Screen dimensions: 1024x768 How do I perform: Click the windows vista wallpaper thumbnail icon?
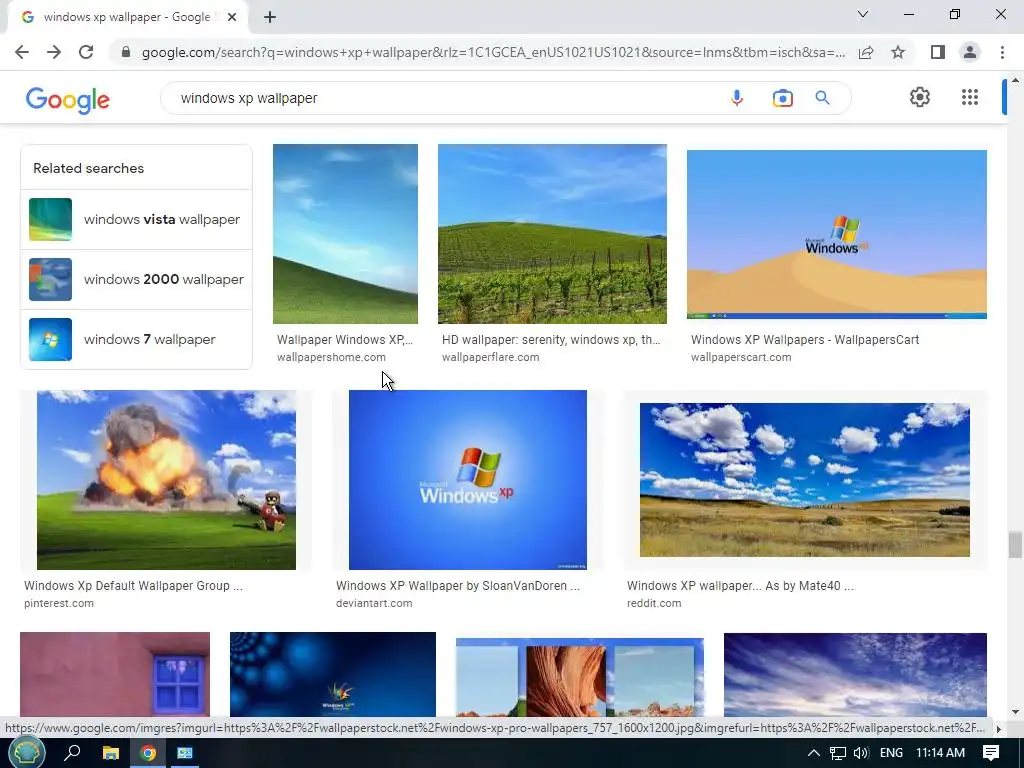coord(50,219)
